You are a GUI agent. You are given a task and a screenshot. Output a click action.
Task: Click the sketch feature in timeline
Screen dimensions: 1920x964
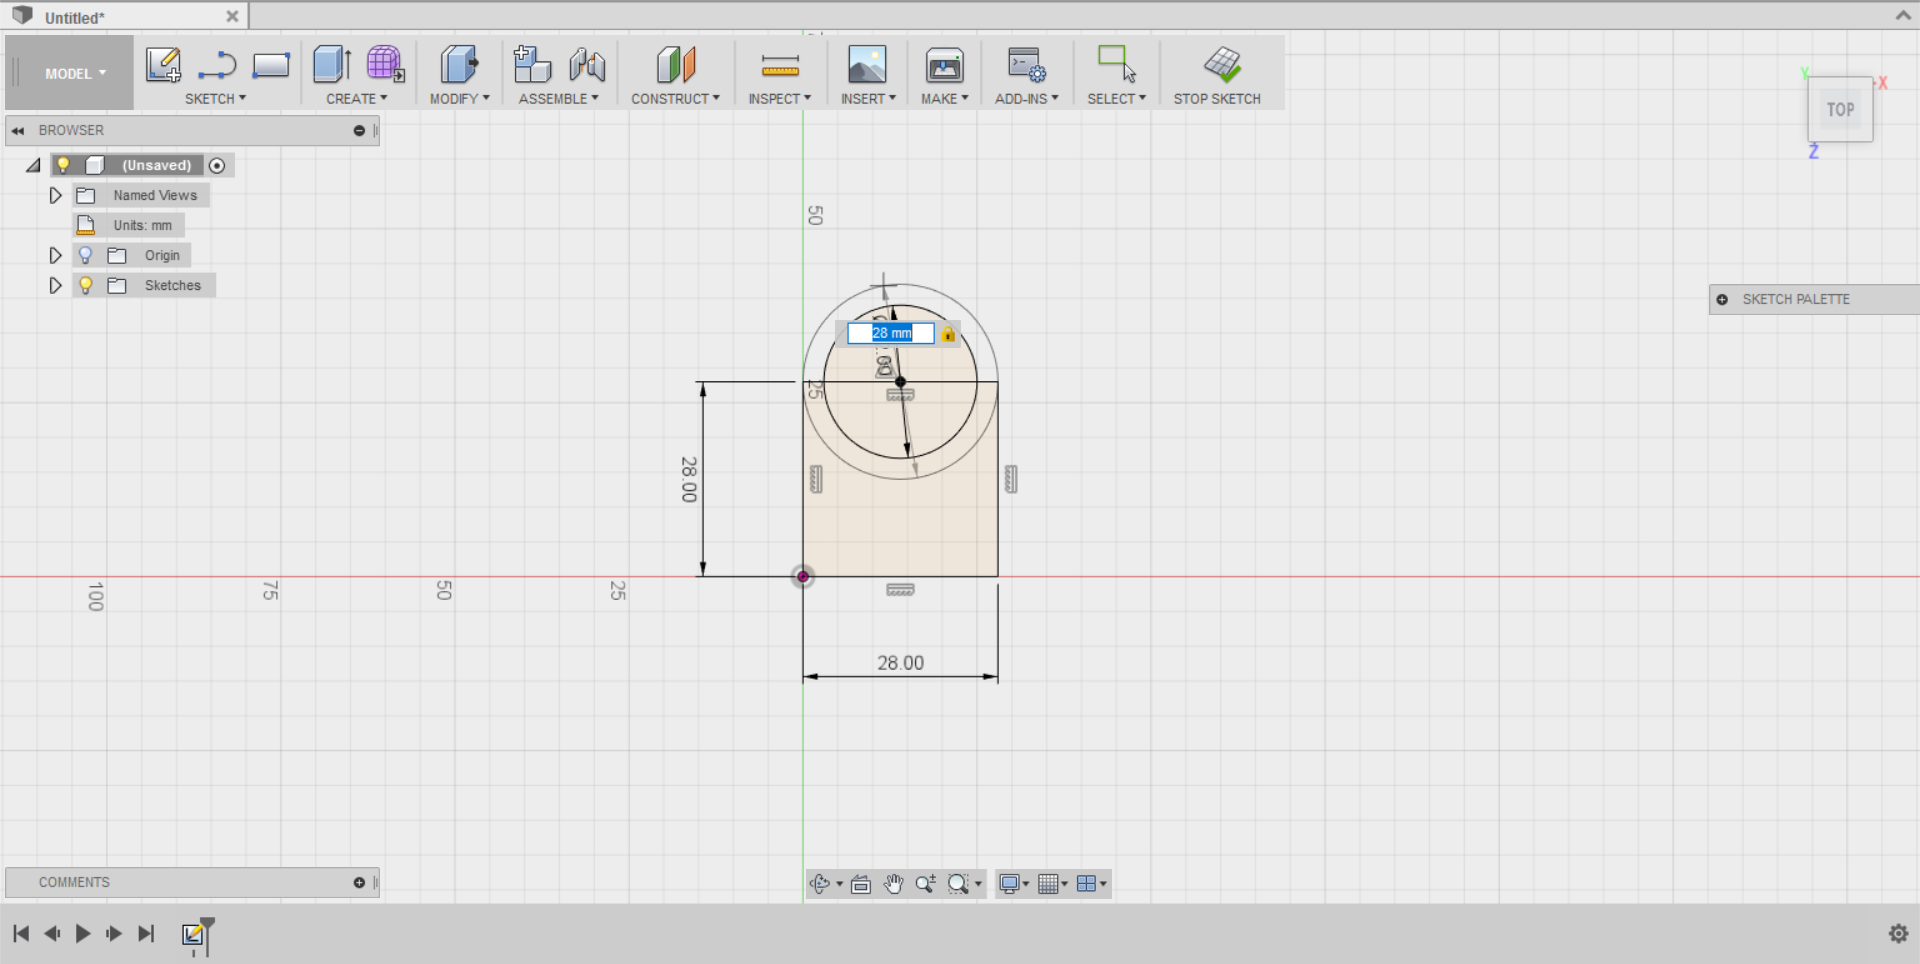(x=193, y=934)
